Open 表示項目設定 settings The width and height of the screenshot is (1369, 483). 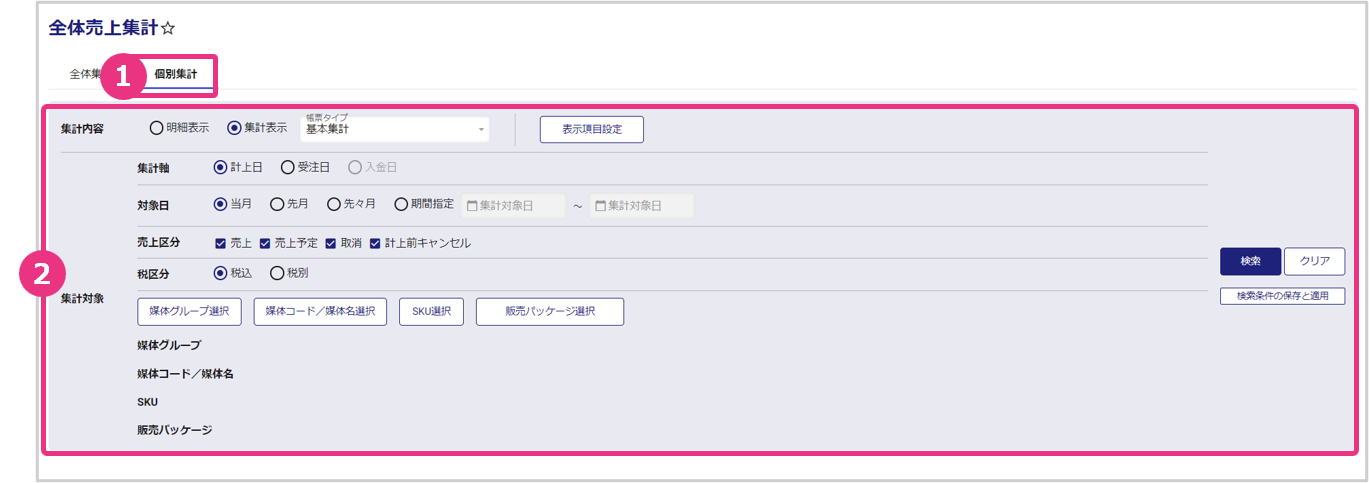591,129
